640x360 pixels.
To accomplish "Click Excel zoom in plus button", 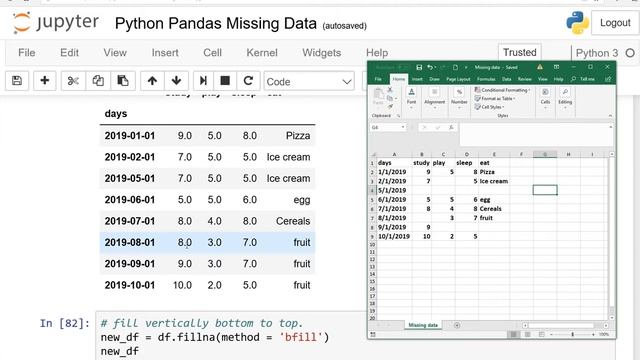I will click(593, 334).
